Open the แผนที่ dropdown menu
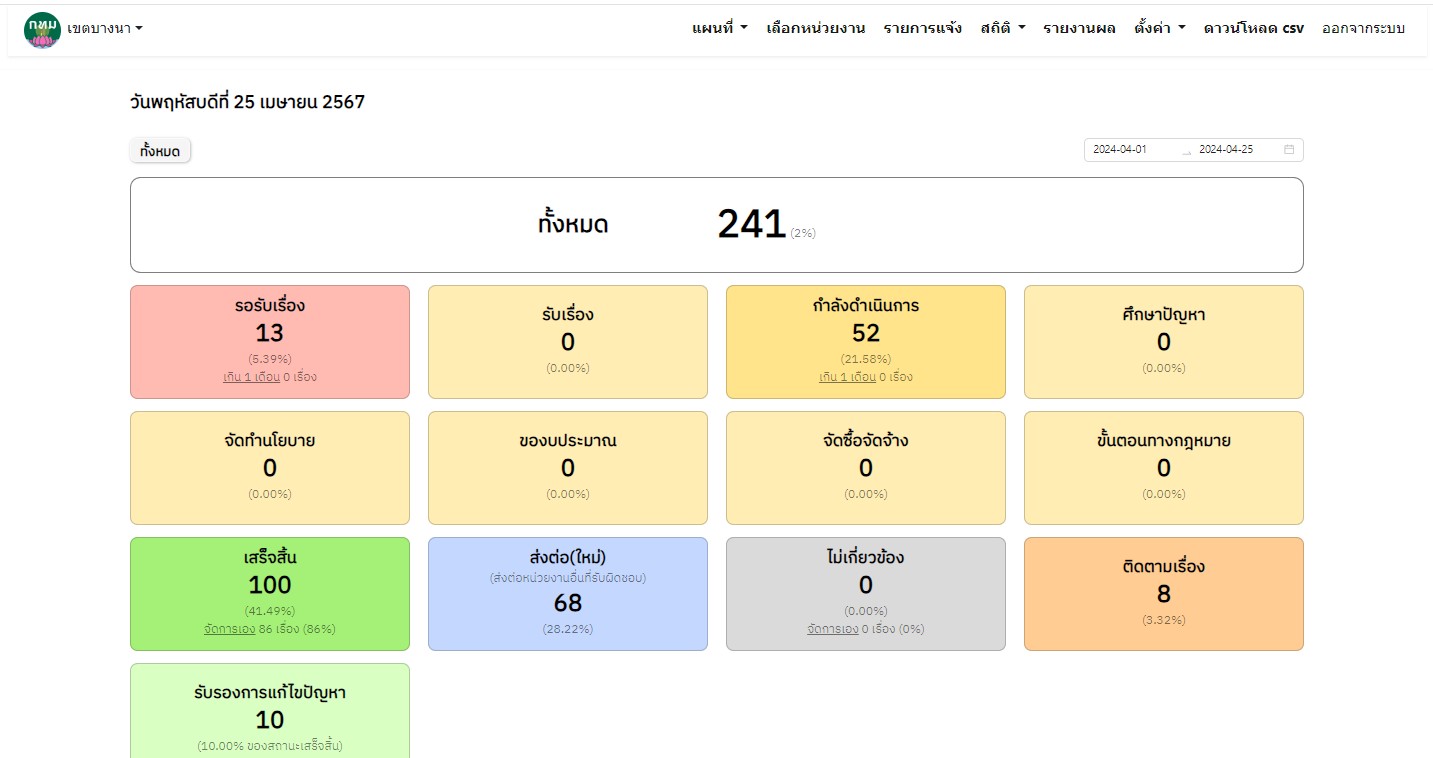 (720, 29)
